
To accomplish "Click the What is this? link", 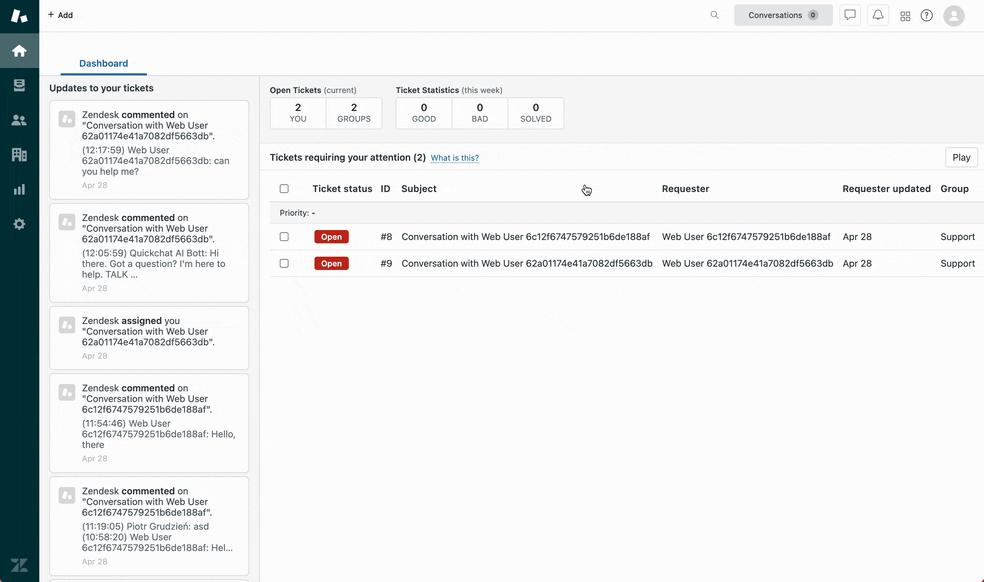I will (x=454, y=157).
